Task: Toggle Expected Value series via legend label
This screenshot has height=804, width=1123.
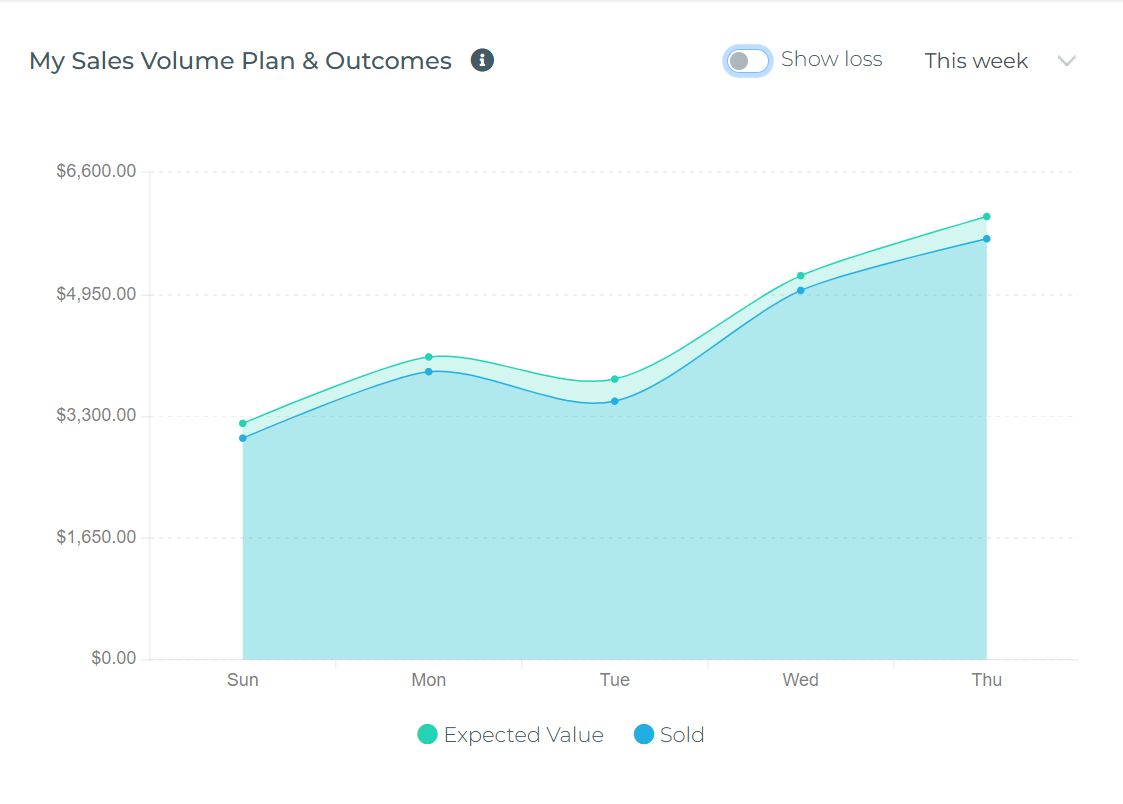Action: click(523, 735)
